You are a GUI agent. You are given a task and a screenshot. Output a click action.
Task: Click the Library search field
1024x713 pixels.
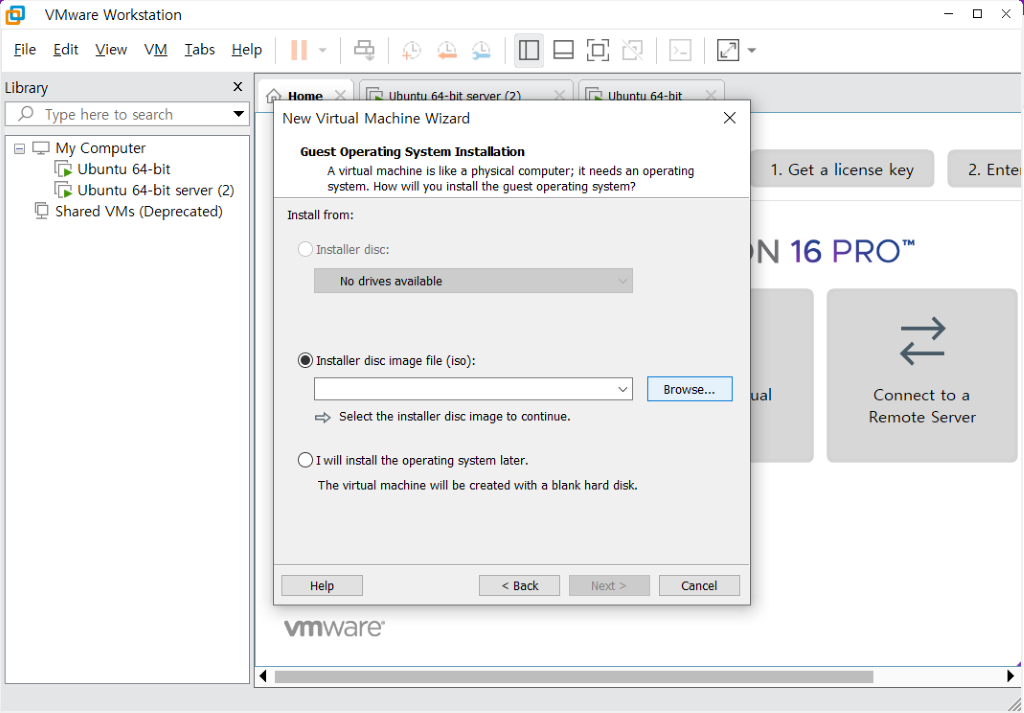tap(127, 114)
